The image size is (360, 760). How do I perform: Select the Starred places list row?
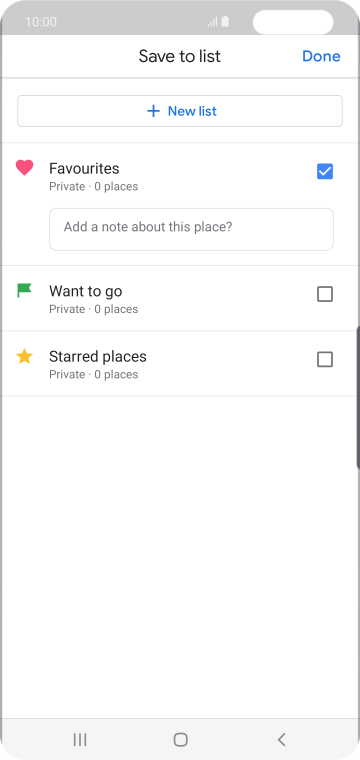[x=180, y=364]
